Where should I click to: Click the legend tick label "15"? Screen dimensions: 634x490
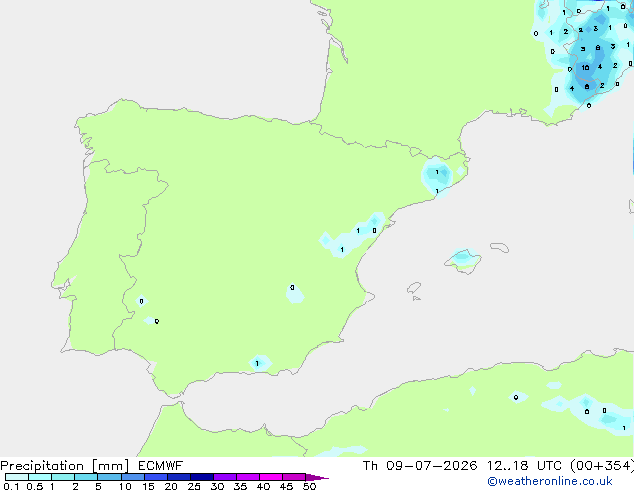click(148, 486)
